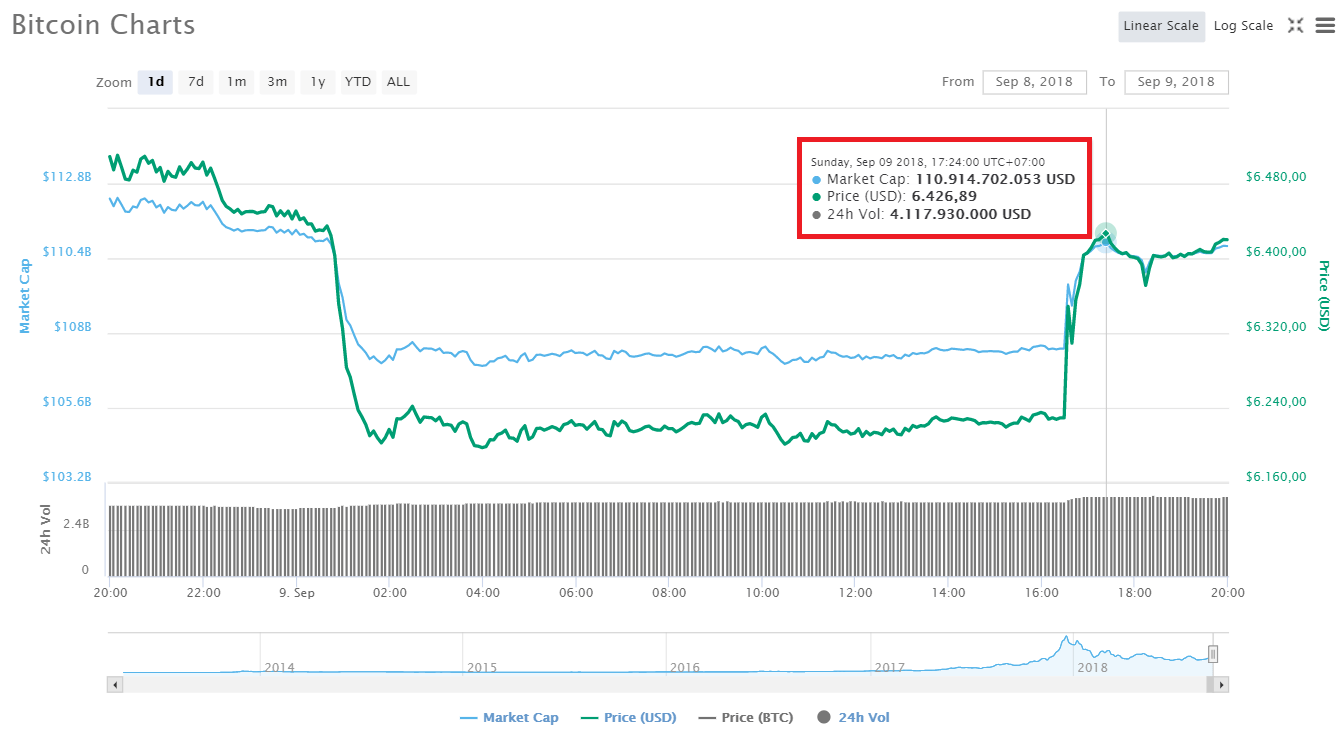The height and width of the screenshot is (738, 1342).
Task: Click the Market Cap value in tooltip
Action: coord(995,179)
